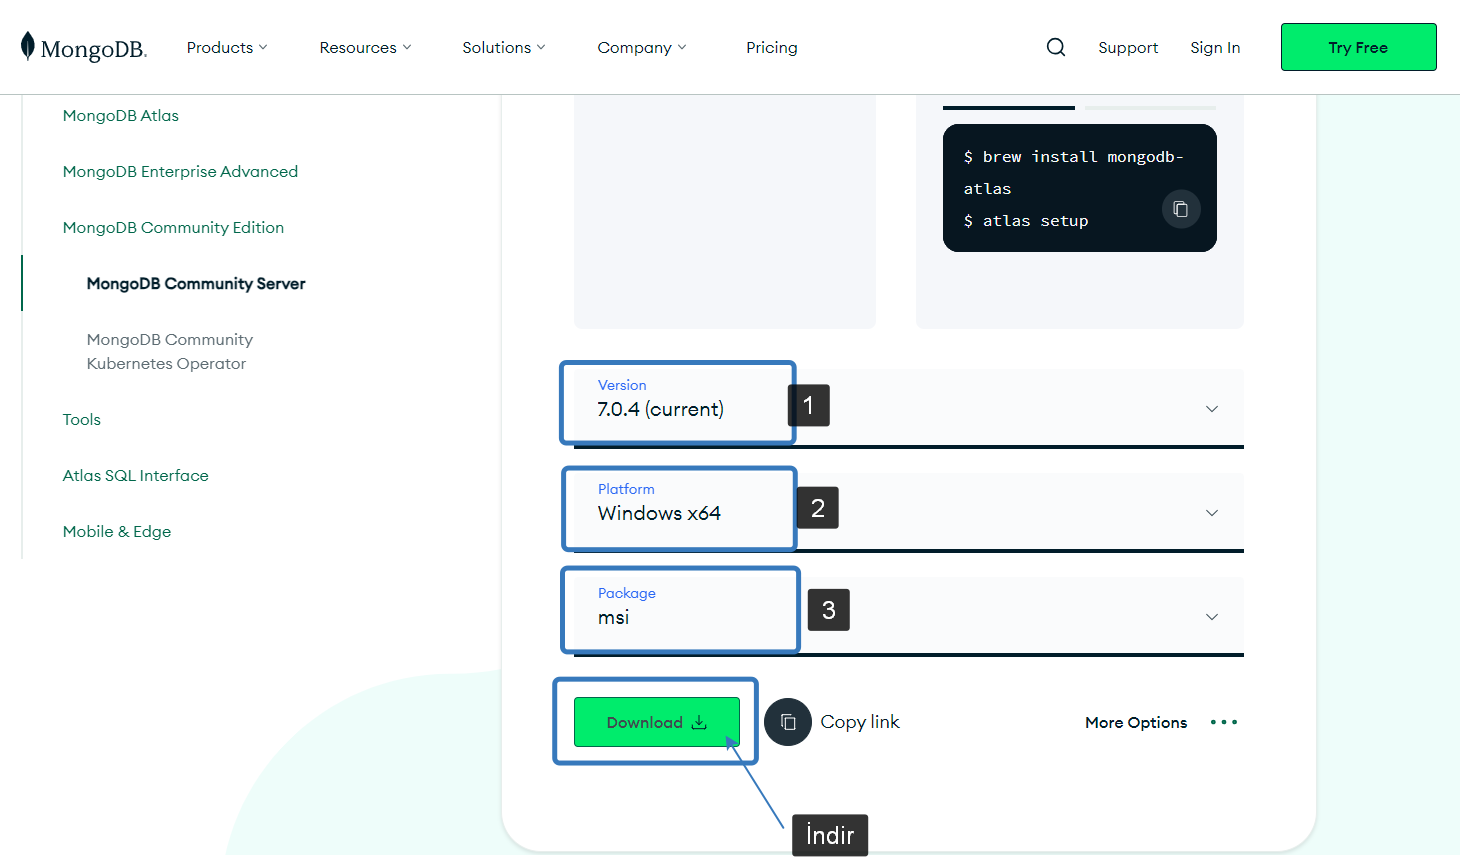The image size is (1460, 857).
Task: Copy the brew install command with the copy icon
Action: pyautogui.click(x=1180, y=209)
